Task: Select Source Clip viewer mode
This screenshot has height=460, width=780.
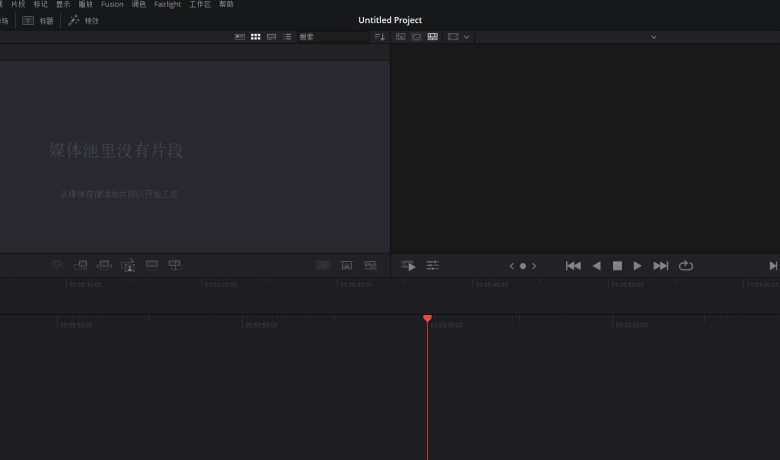Action: pos(400,37)
